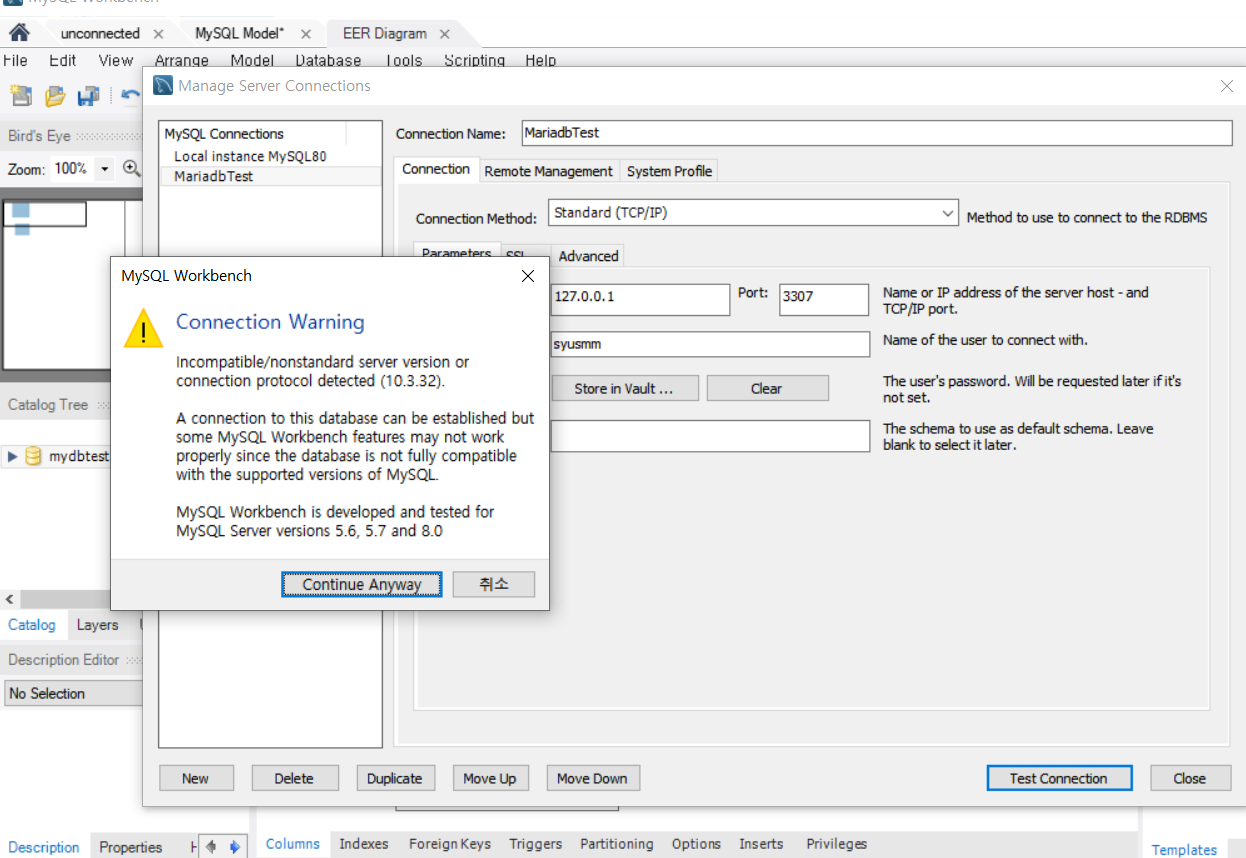Close the EER Diagram tab
Image resolution: width=1246 pixels, height=858 pixels.
(445, 34)
